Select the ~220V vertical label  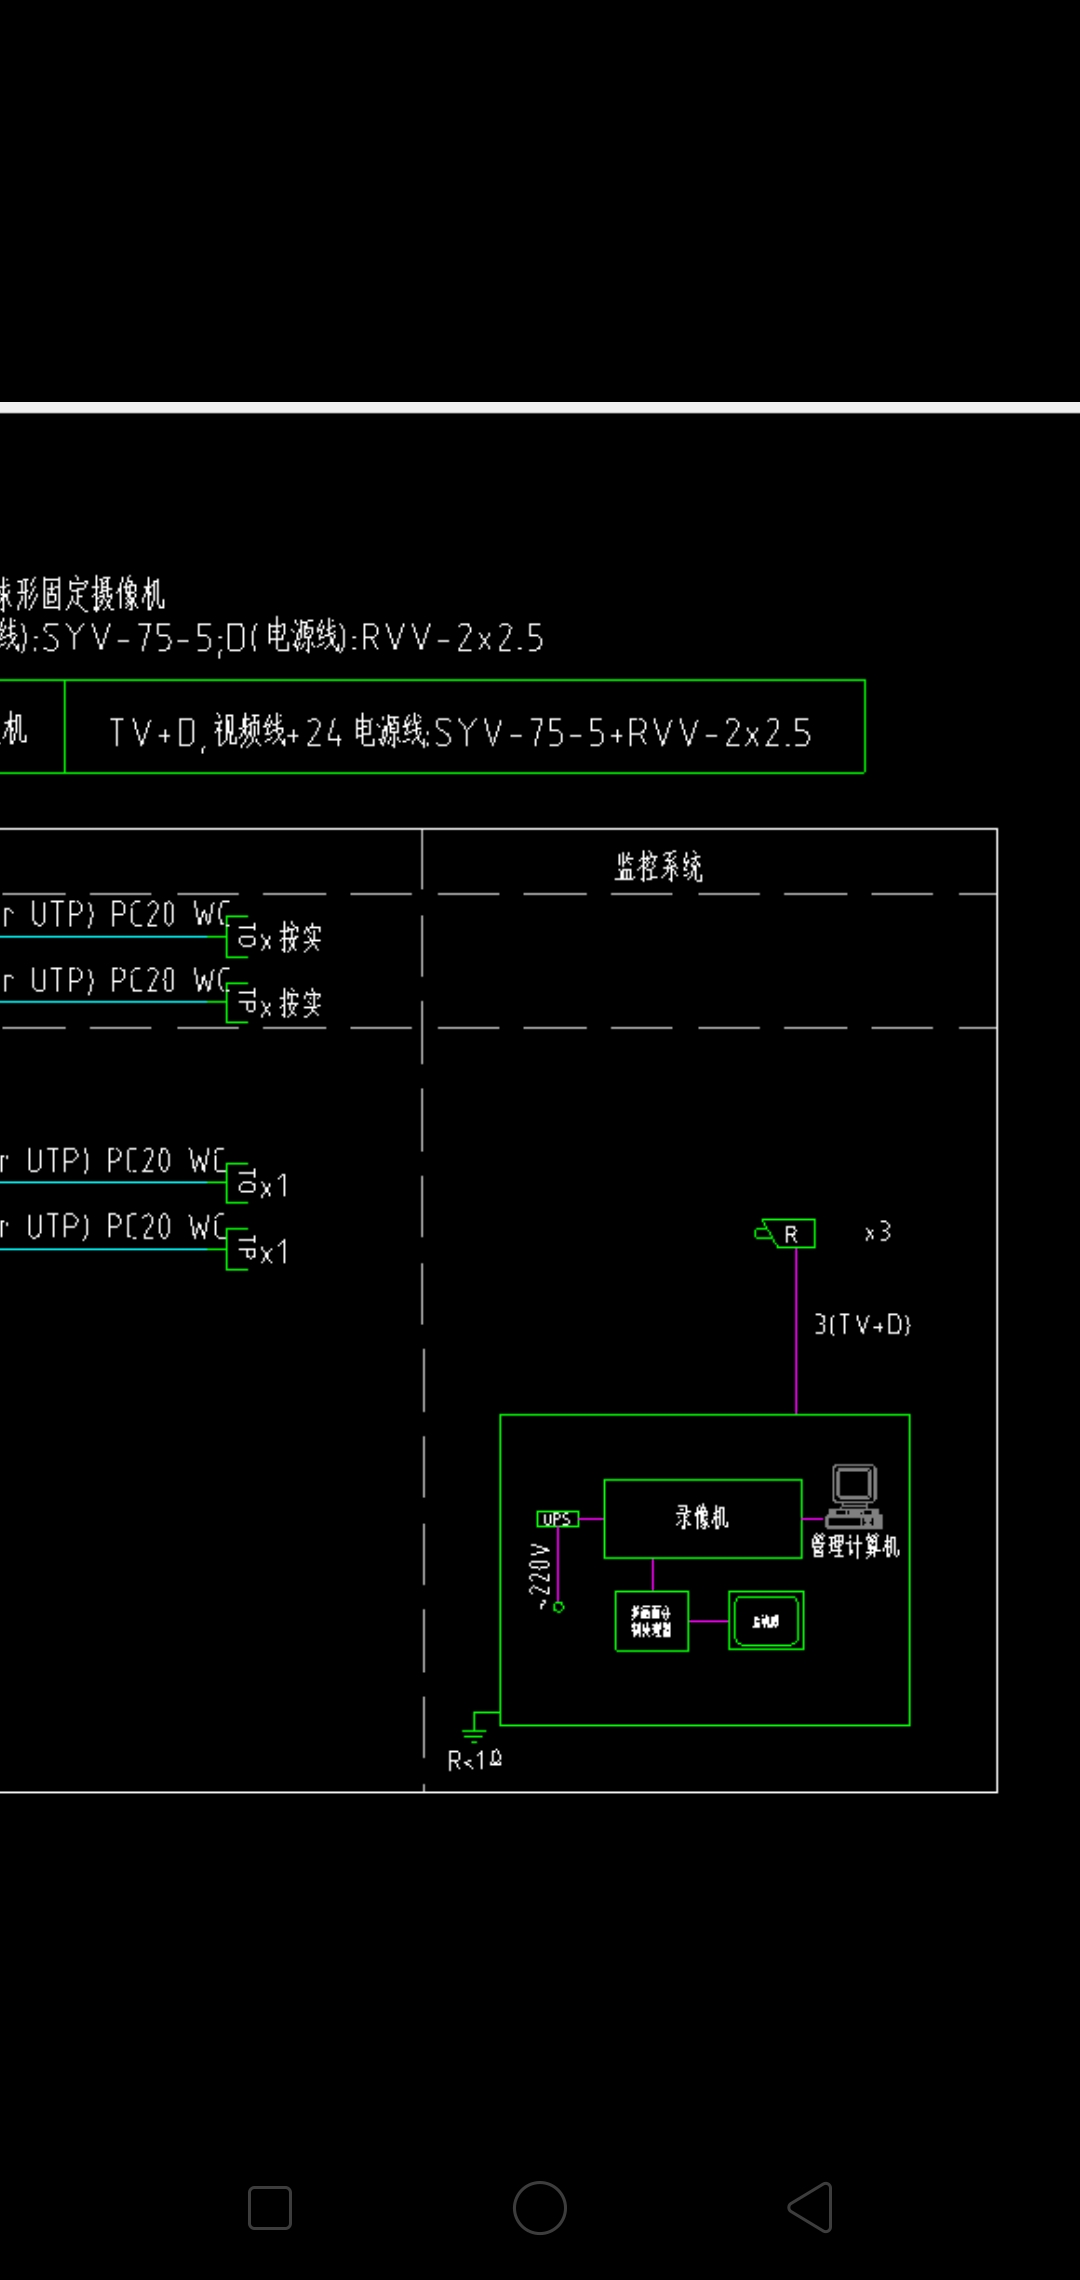[x=540, y=1576]
